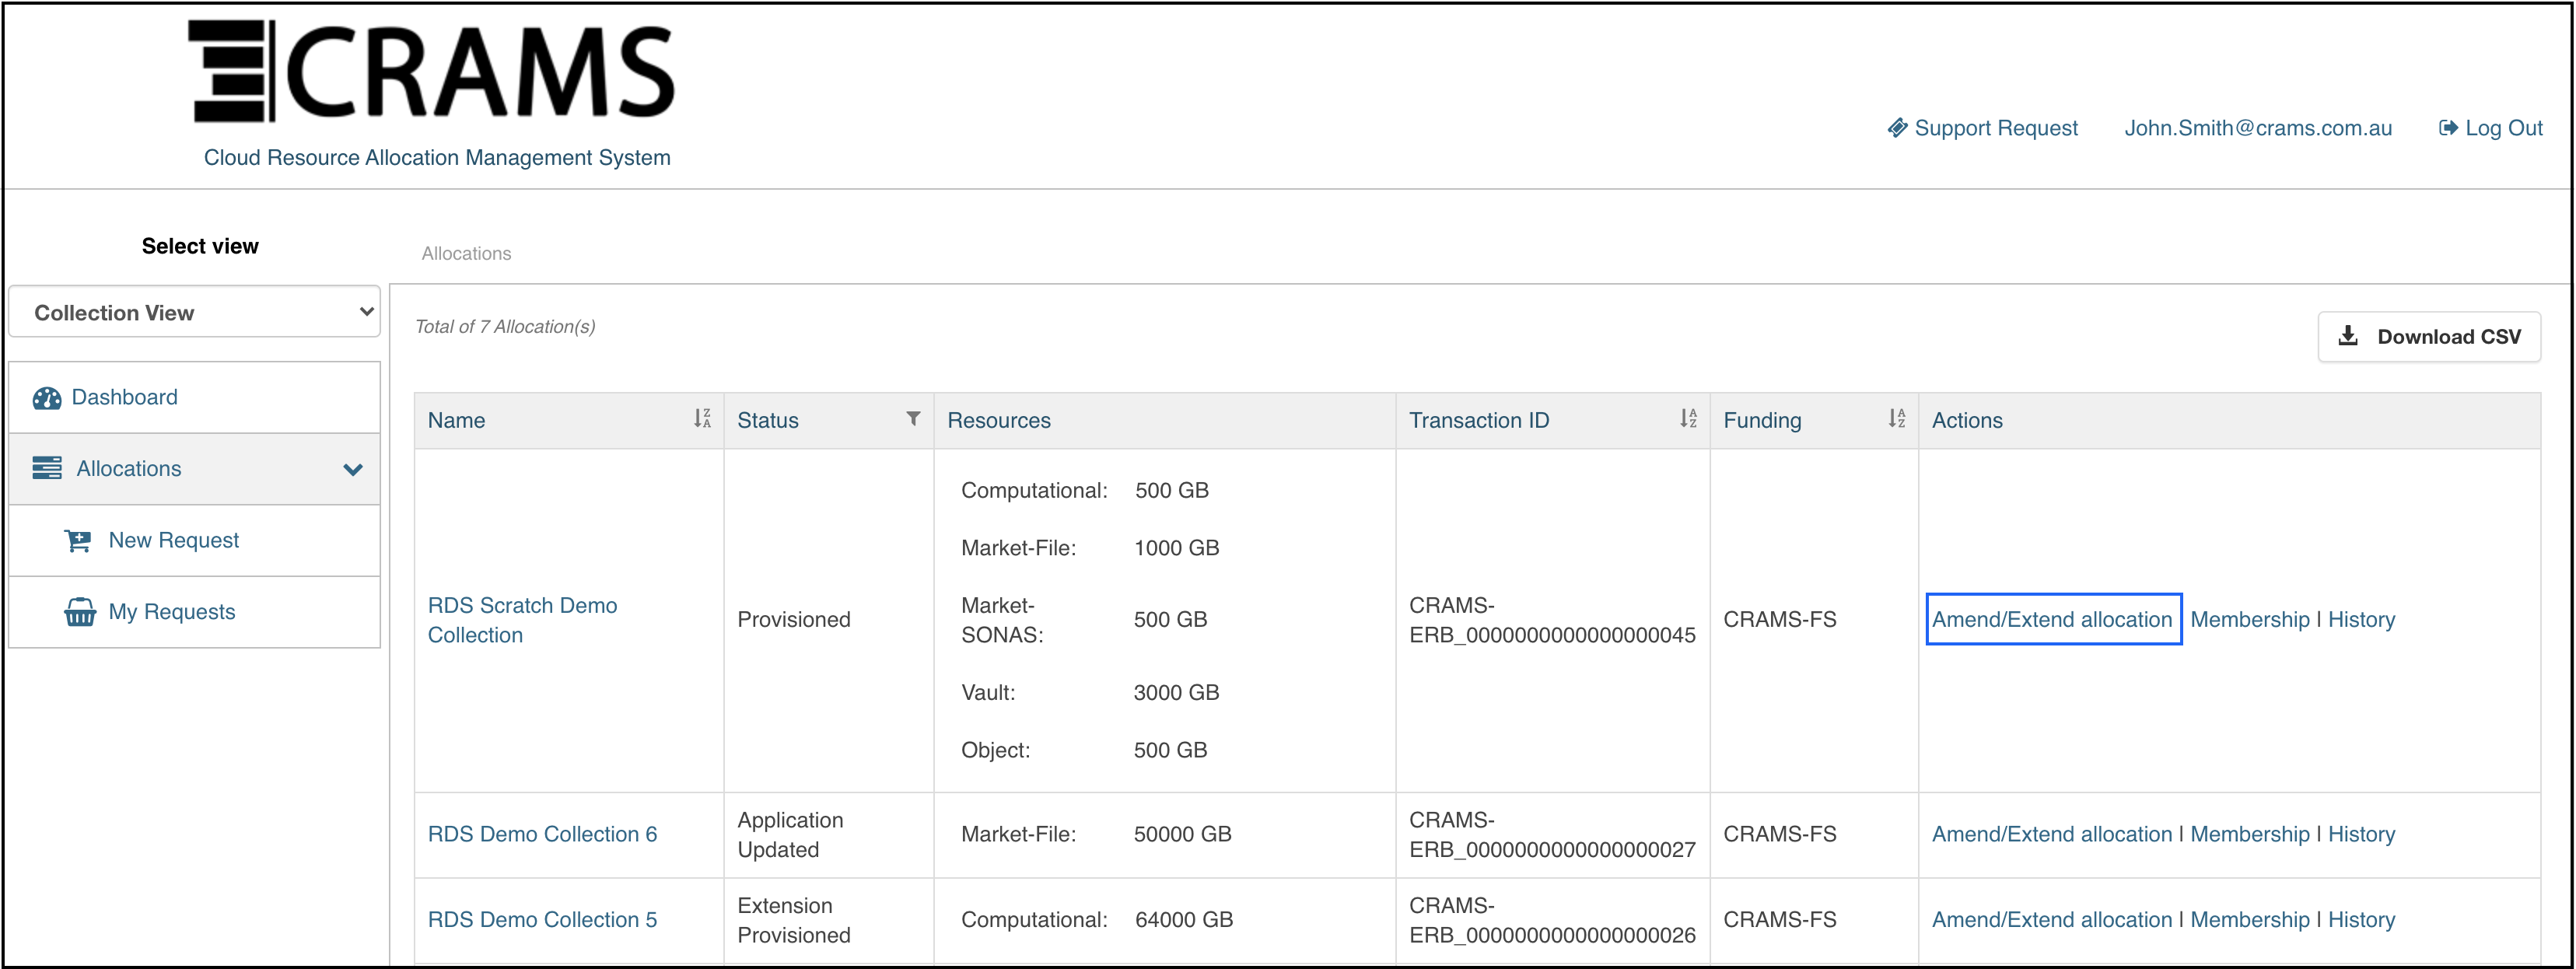Click transaction ID ending in 0027

(1552, 834)
